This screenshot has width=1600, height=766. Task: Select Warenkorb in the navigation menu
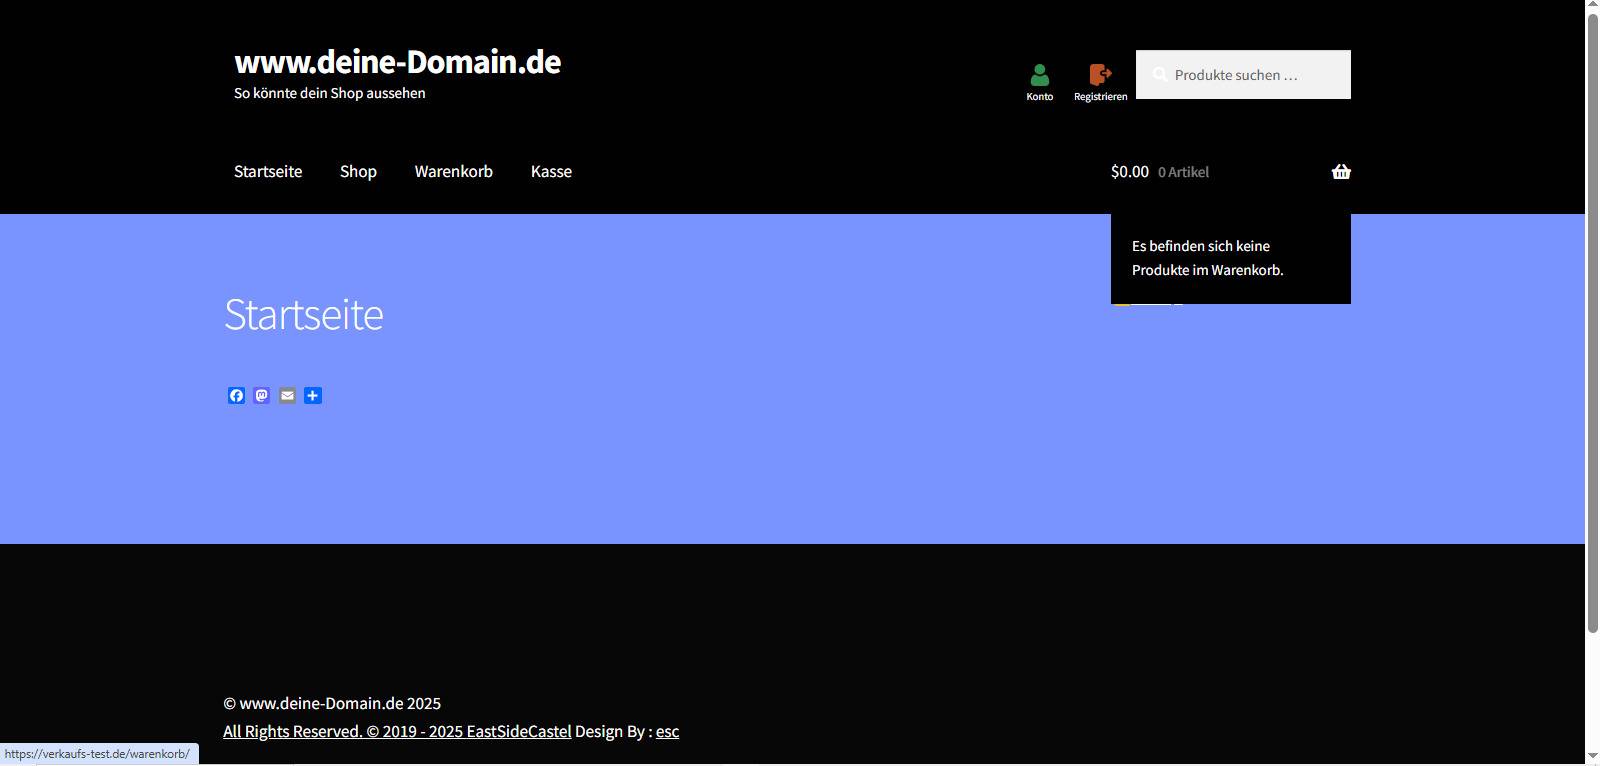(453, 172)
